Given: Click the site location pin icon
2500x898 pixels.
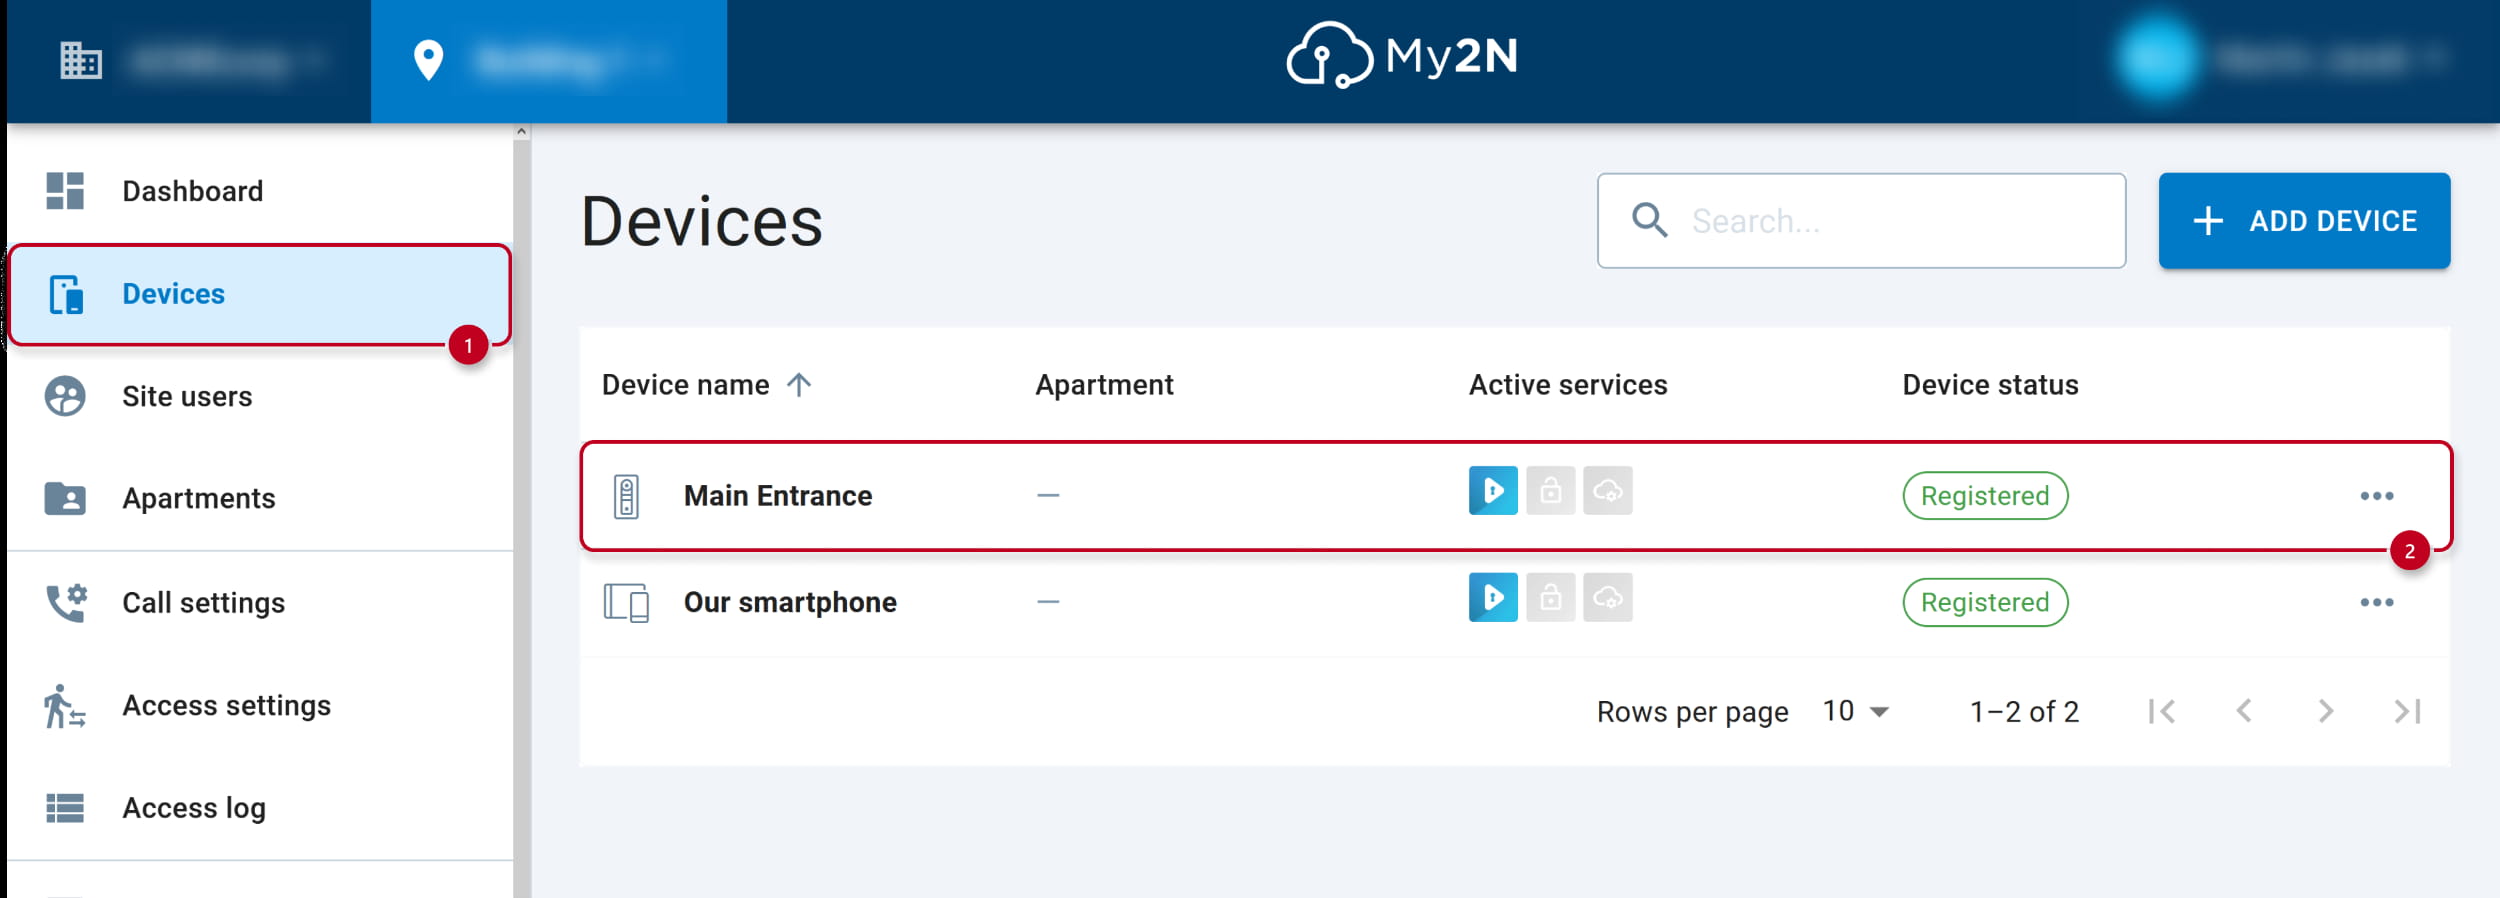Looking at the screenshot, I should [x=428, y=60].
